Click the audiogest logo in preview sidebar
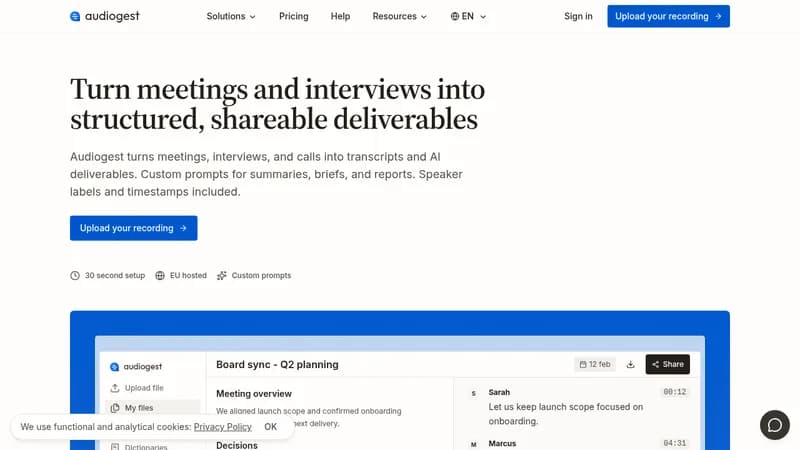The width and height of the screenshot is (800, 450). [x=136, y=366]
